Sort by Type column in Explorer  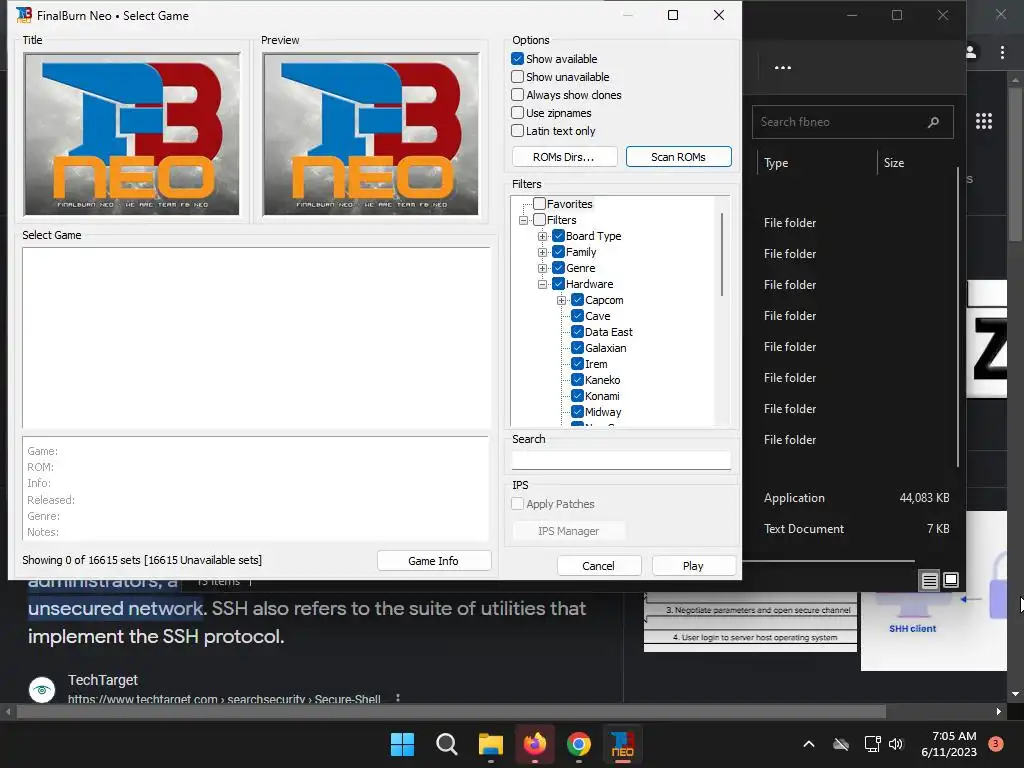776,163
